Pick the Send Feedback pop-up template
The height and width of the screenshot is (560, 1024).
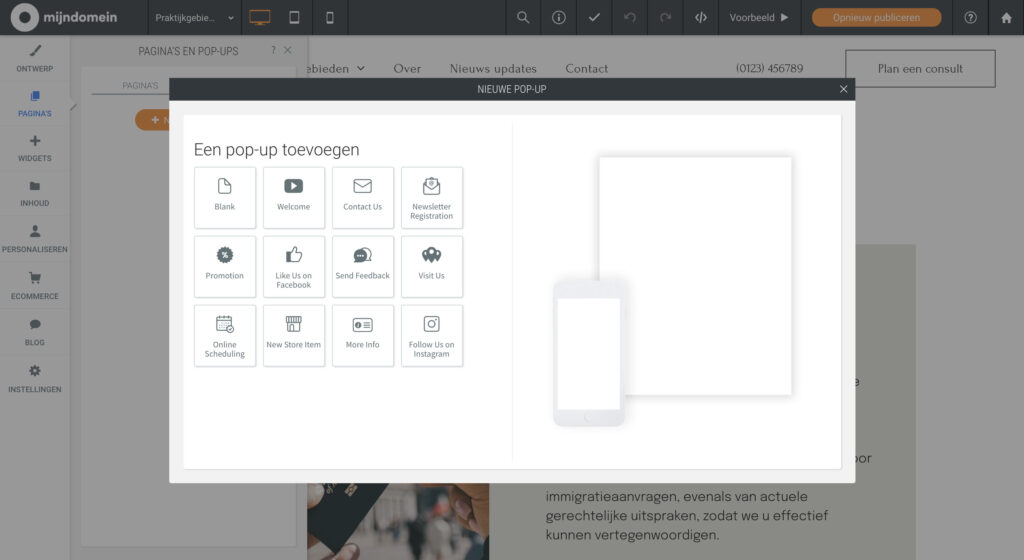363,266
